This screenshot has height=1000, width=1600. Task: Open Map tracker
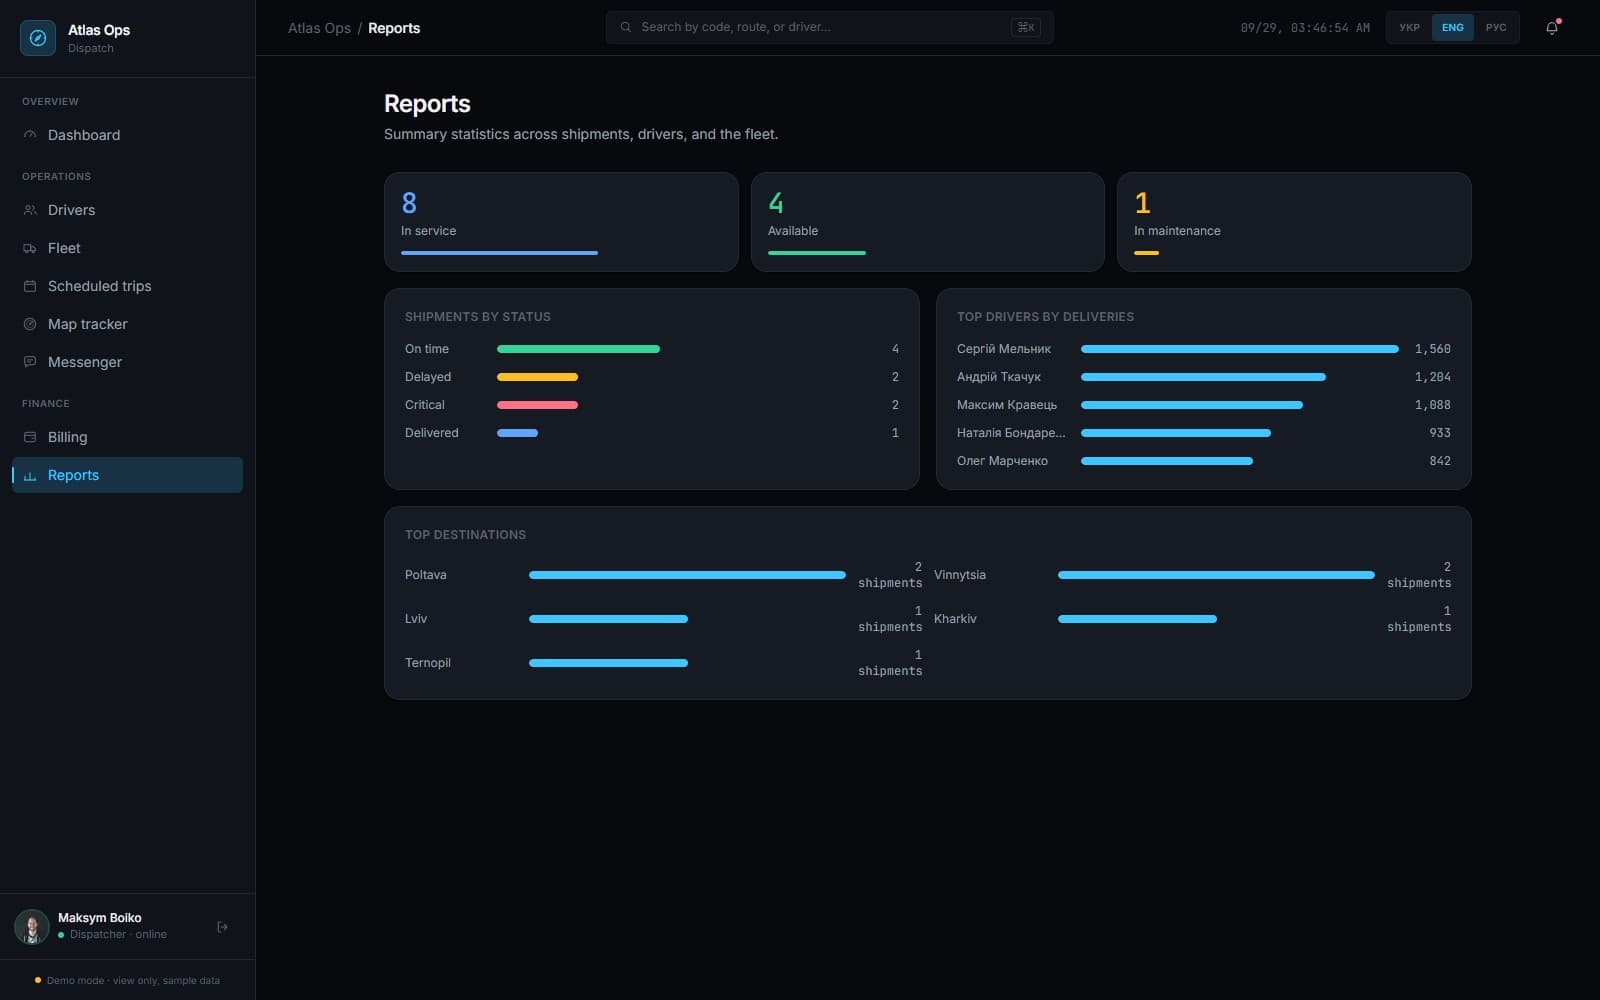pyautogui.click(x=127, y=324)
